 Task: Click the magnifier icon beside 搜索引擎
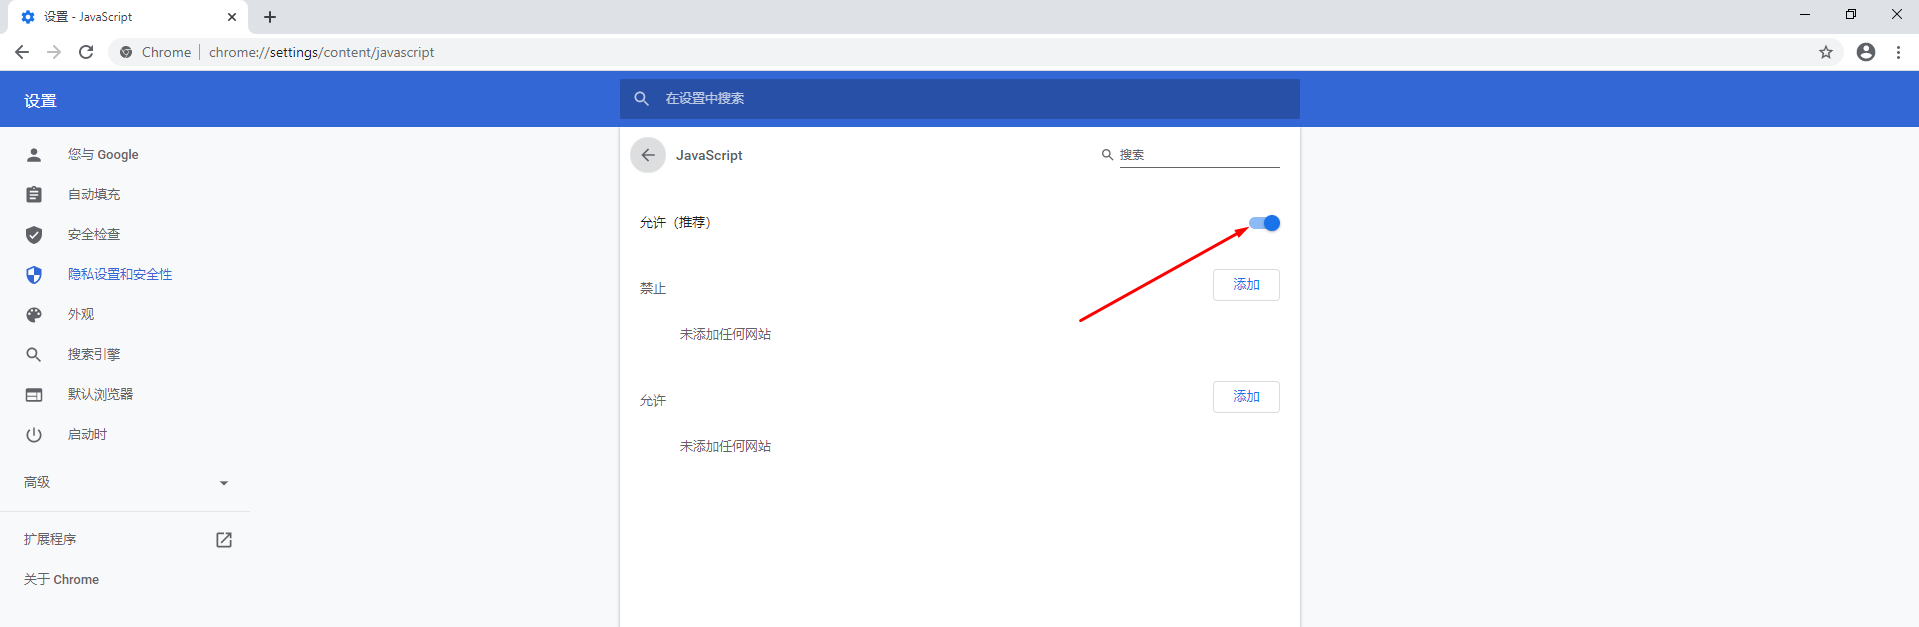[x=34, y=354]
